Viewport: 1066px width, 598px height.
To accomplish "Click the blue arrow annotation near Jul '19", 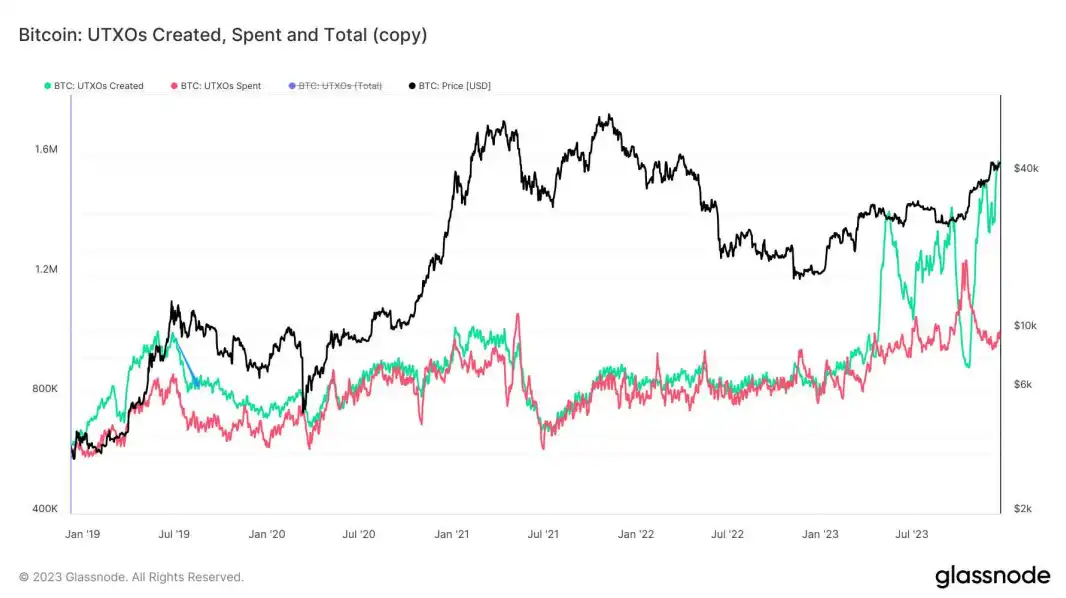I will pos(187,363).
